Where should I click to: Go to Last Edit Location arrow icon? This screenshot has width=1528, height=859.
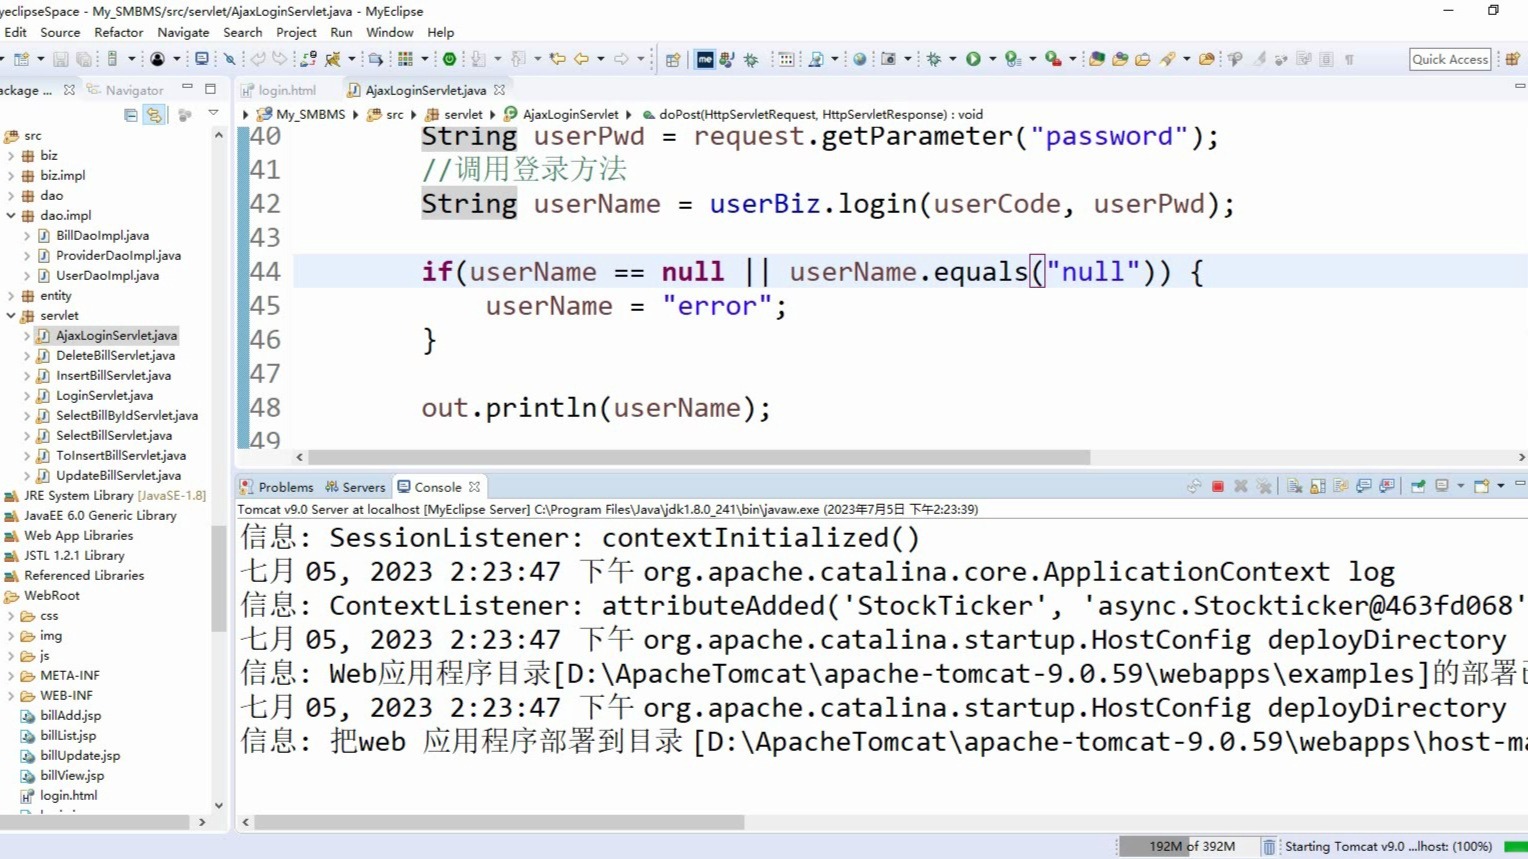(x=557, y=60)
